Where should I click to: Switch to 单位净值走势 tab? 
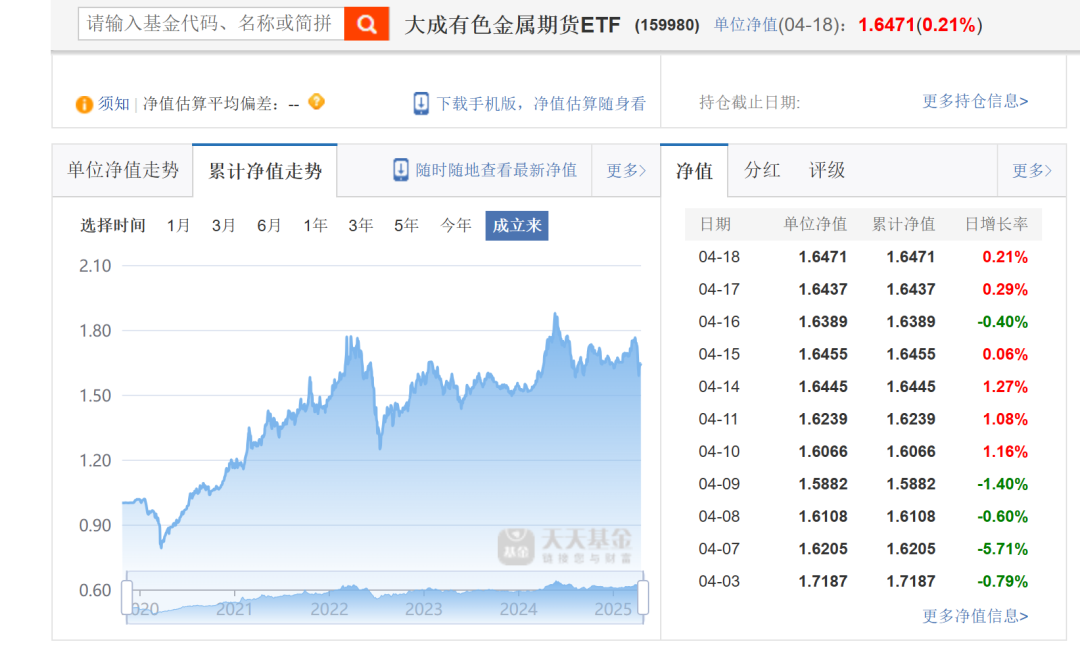click(x=123, y=170)
